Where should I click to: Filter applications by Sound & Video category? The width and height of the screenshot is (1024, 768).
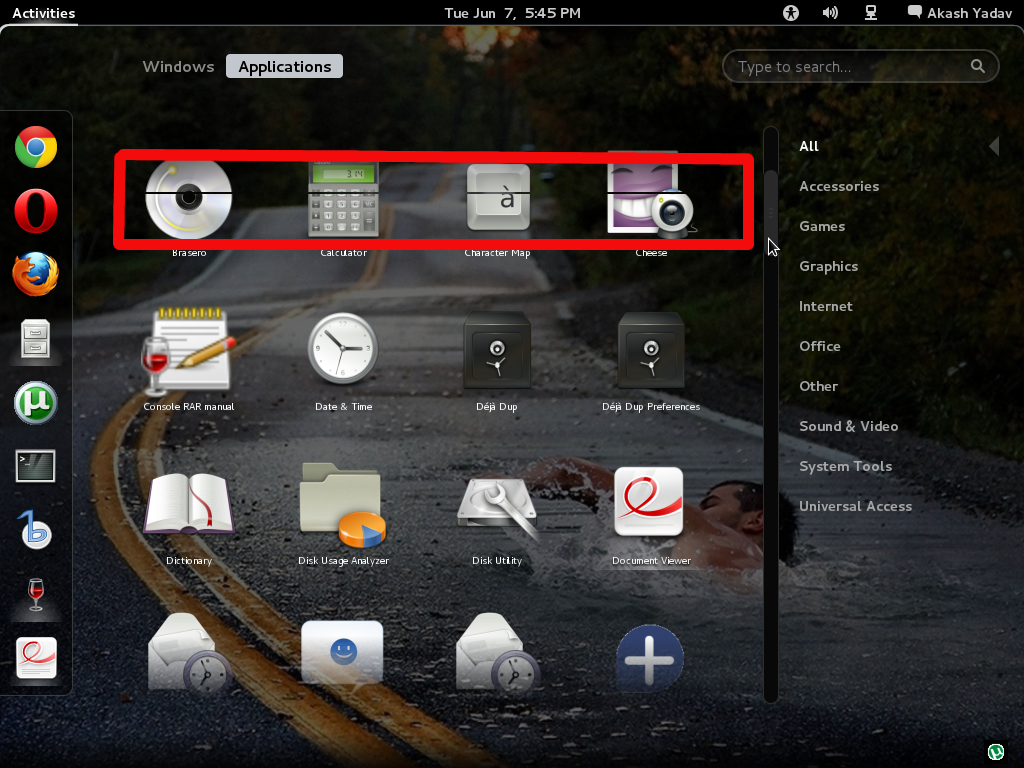tap(848, 426)
